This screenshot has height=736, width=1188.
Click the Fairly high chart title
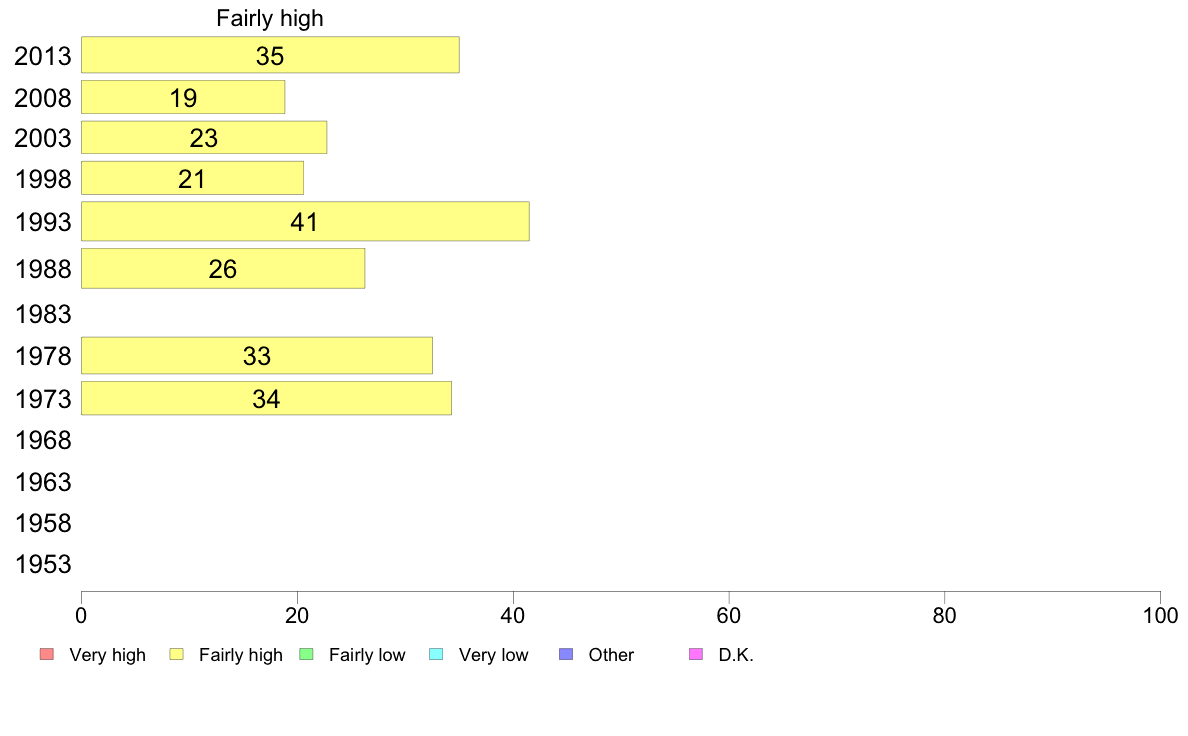270,18
